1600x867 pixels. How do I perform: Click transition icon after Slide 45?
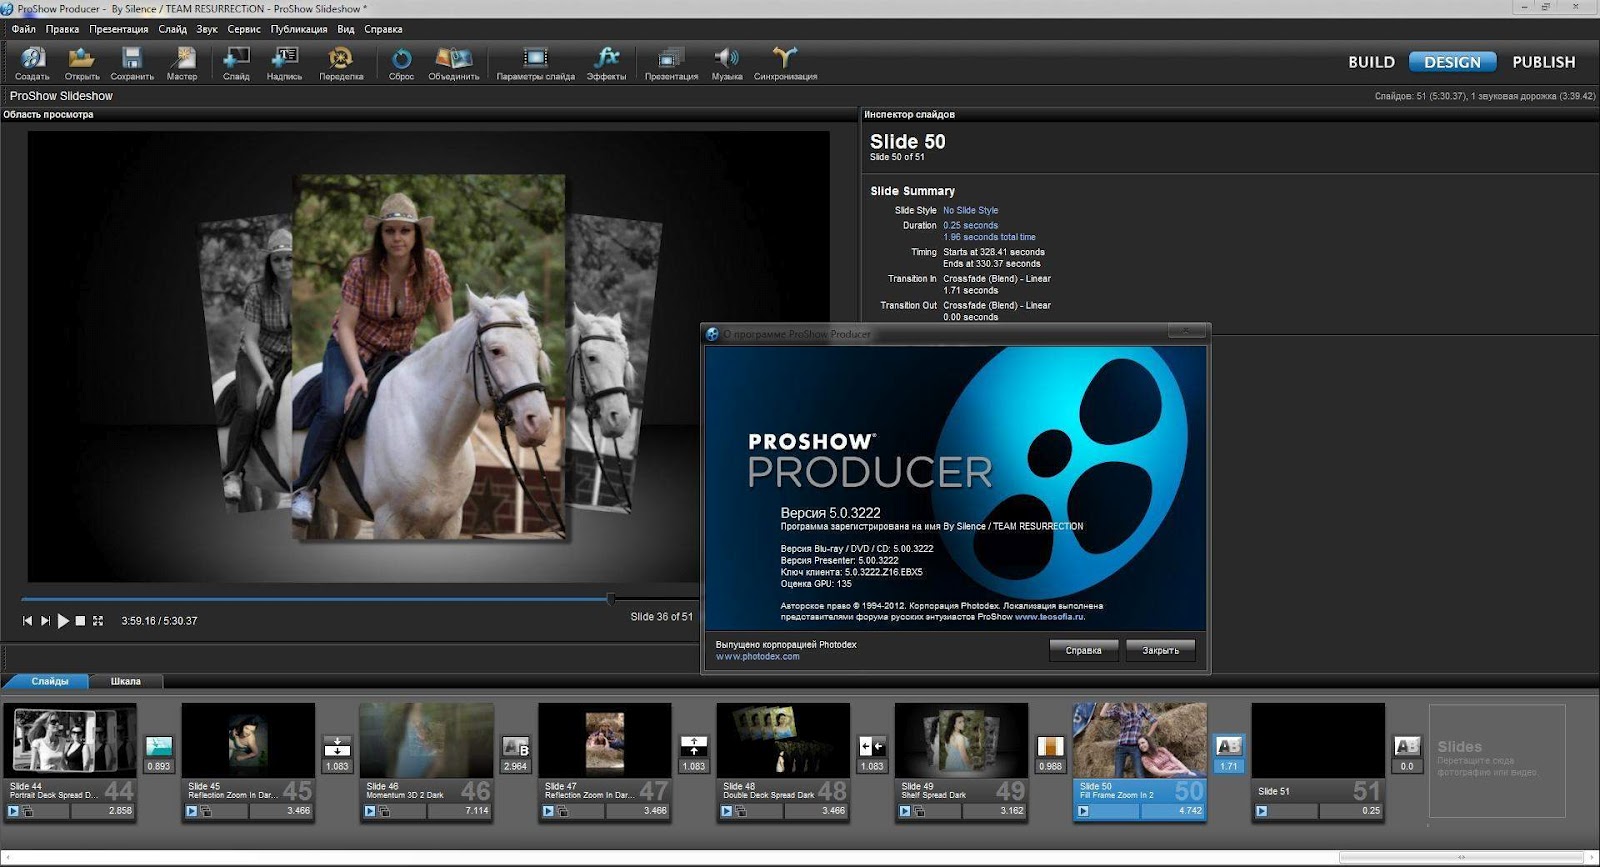pos(337,746)
